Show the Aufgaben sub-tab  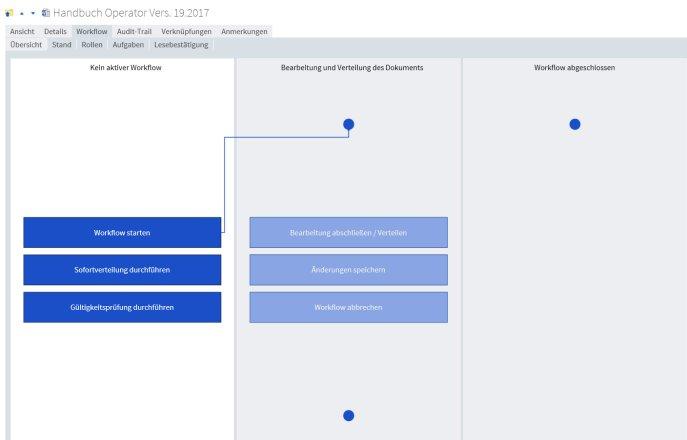(128, 45)
